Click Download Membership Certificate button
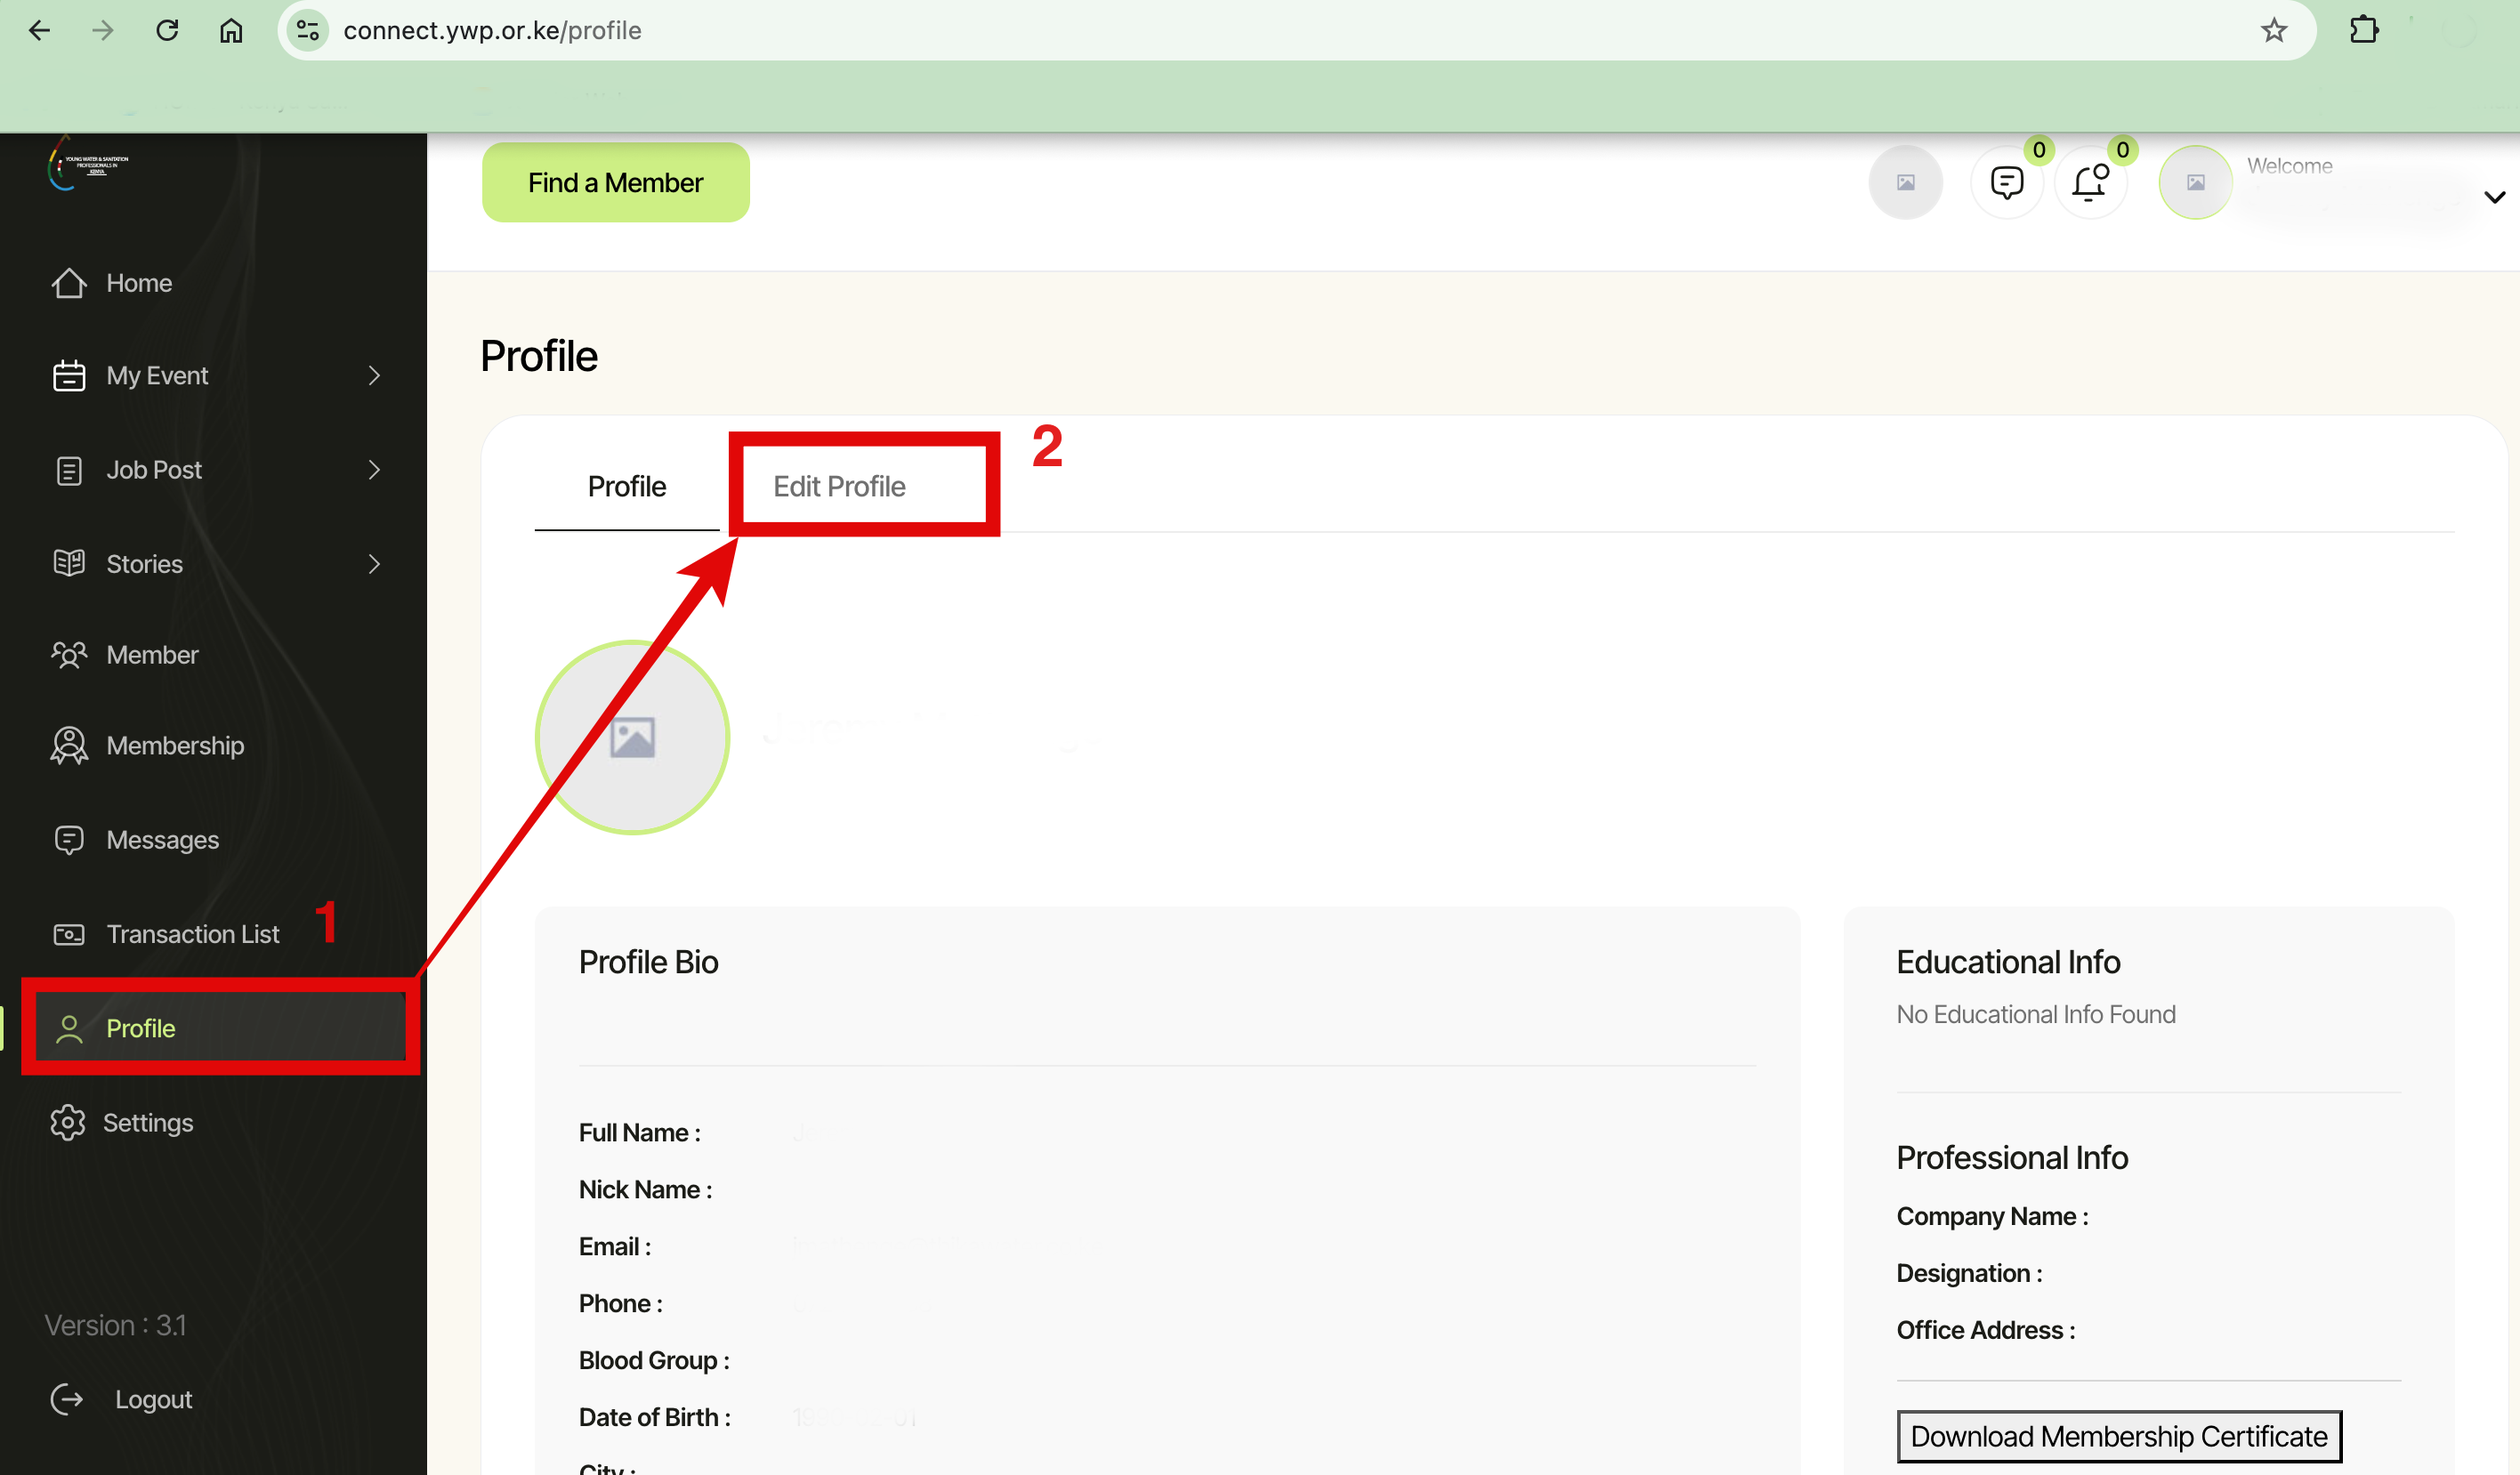 point(2119,1436)
